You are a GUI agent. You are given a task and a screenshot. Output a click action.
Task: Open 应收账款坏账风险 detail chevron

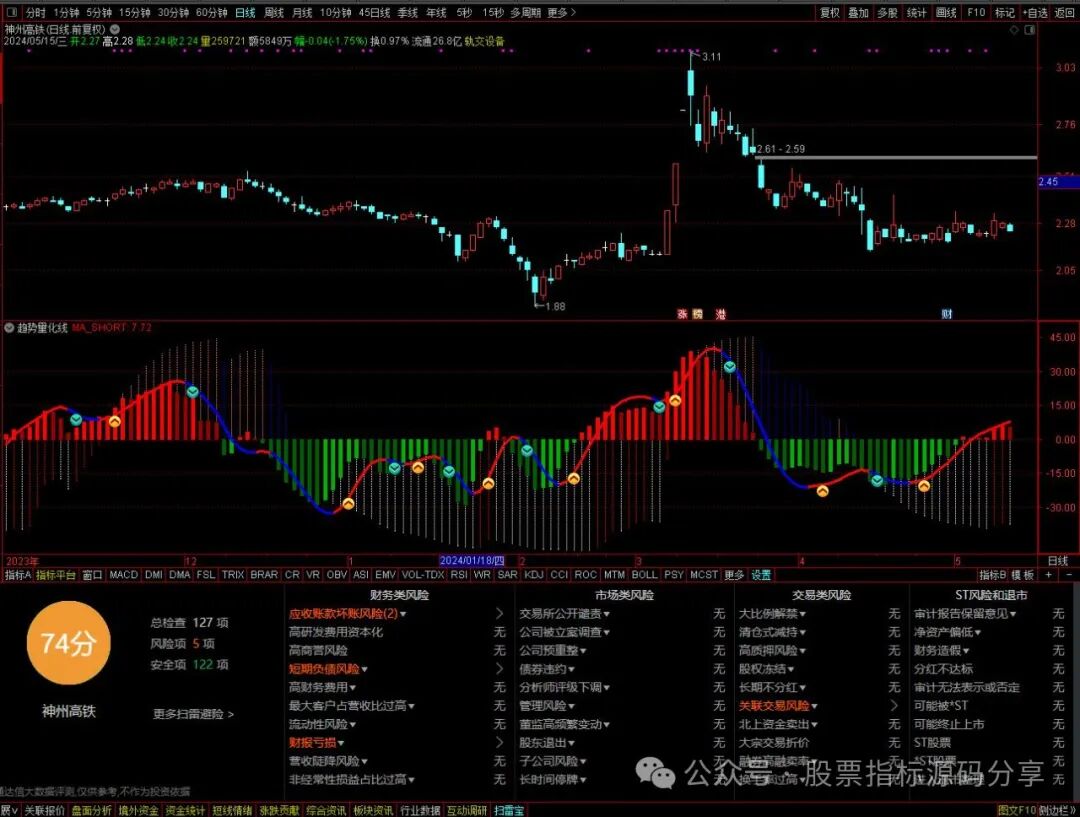(x=499, y=613)
